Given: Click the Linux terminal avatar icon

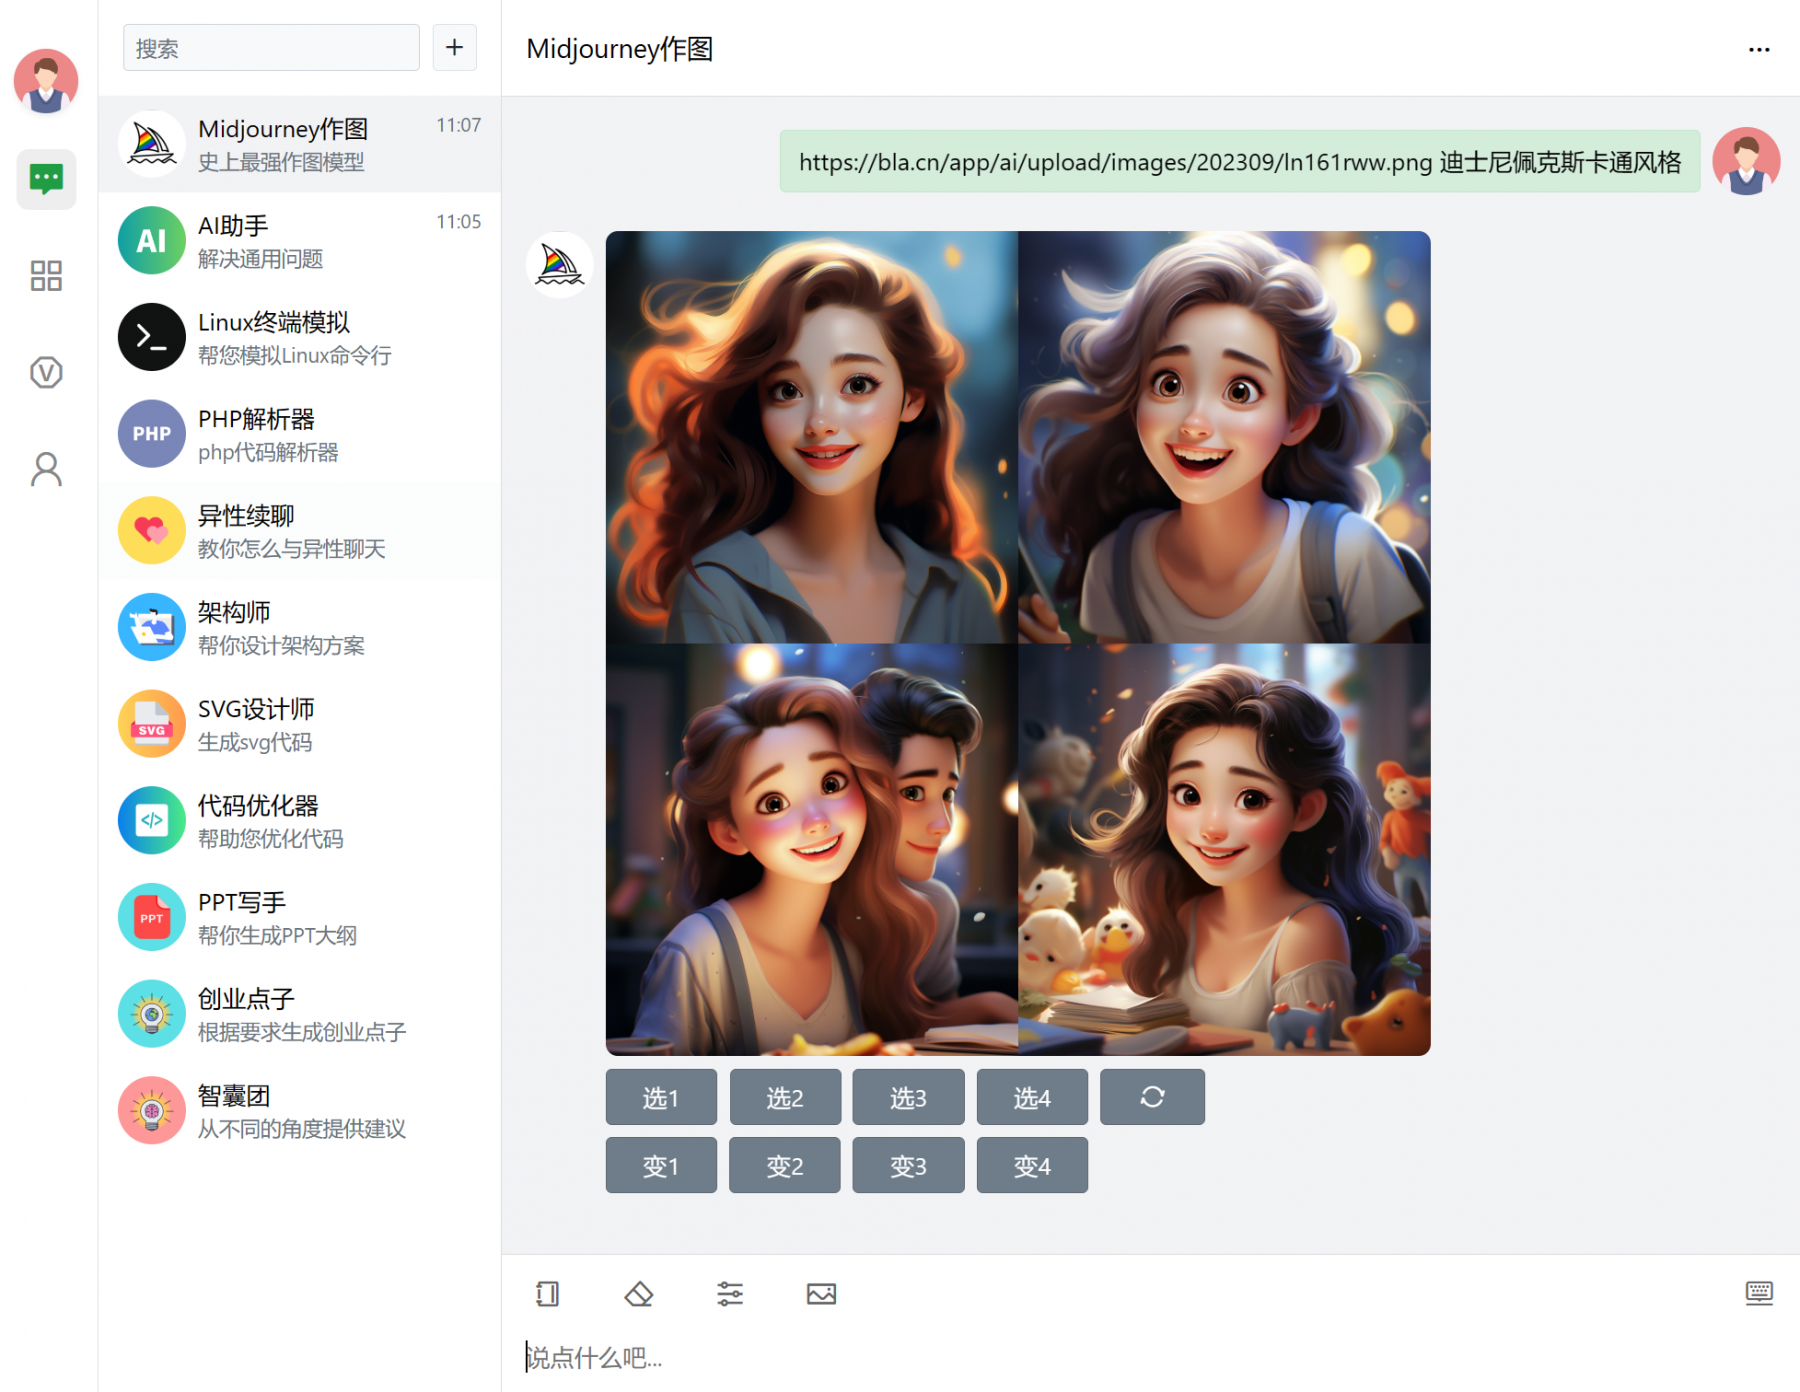Looking at the screenshot, I should pyautogui.click(x=152, y=337).
